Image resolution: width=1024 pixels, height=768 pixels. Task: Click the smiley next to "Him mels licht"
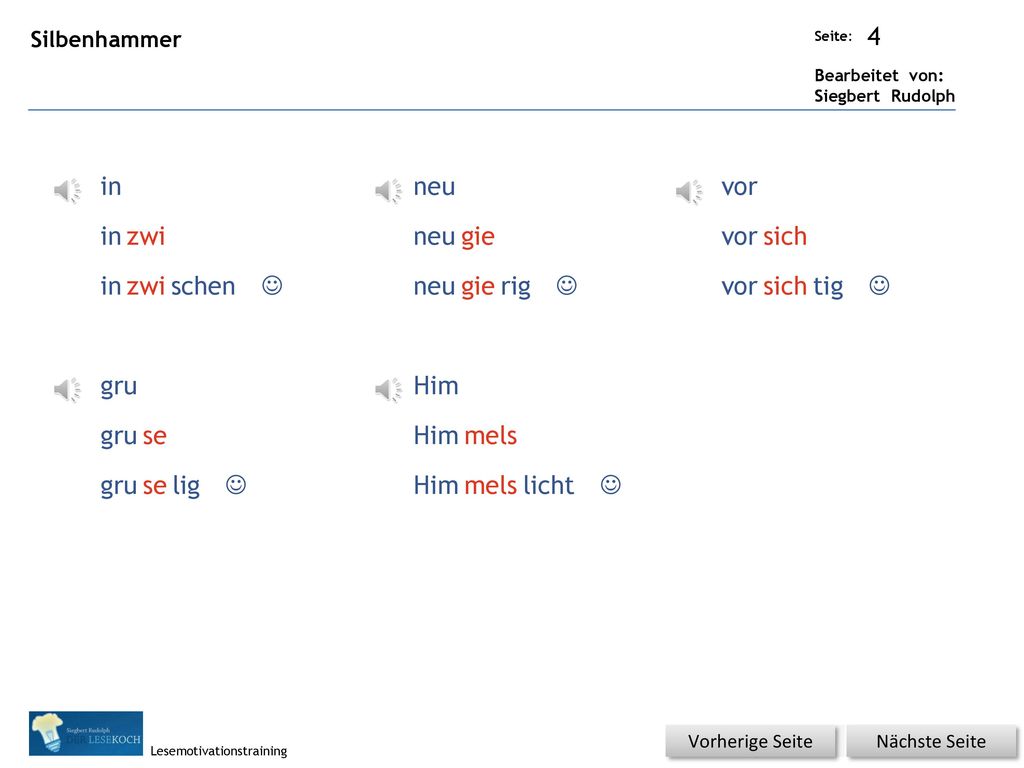[x=611, y=485]
